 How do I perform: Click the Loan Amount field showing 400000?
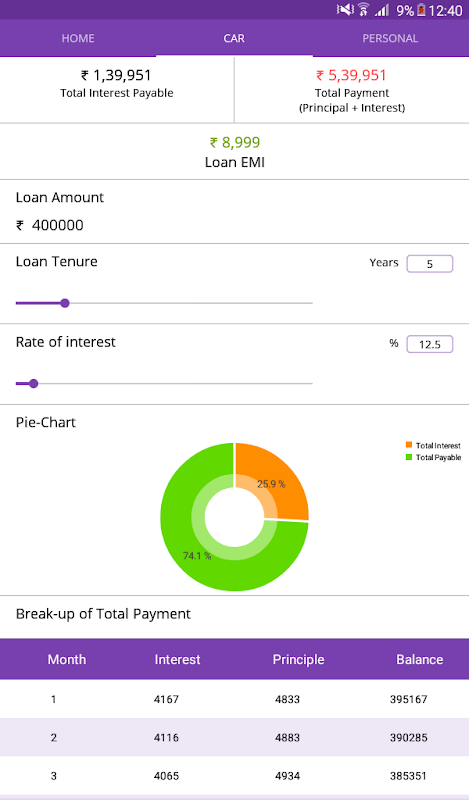[x=234, y=225]
